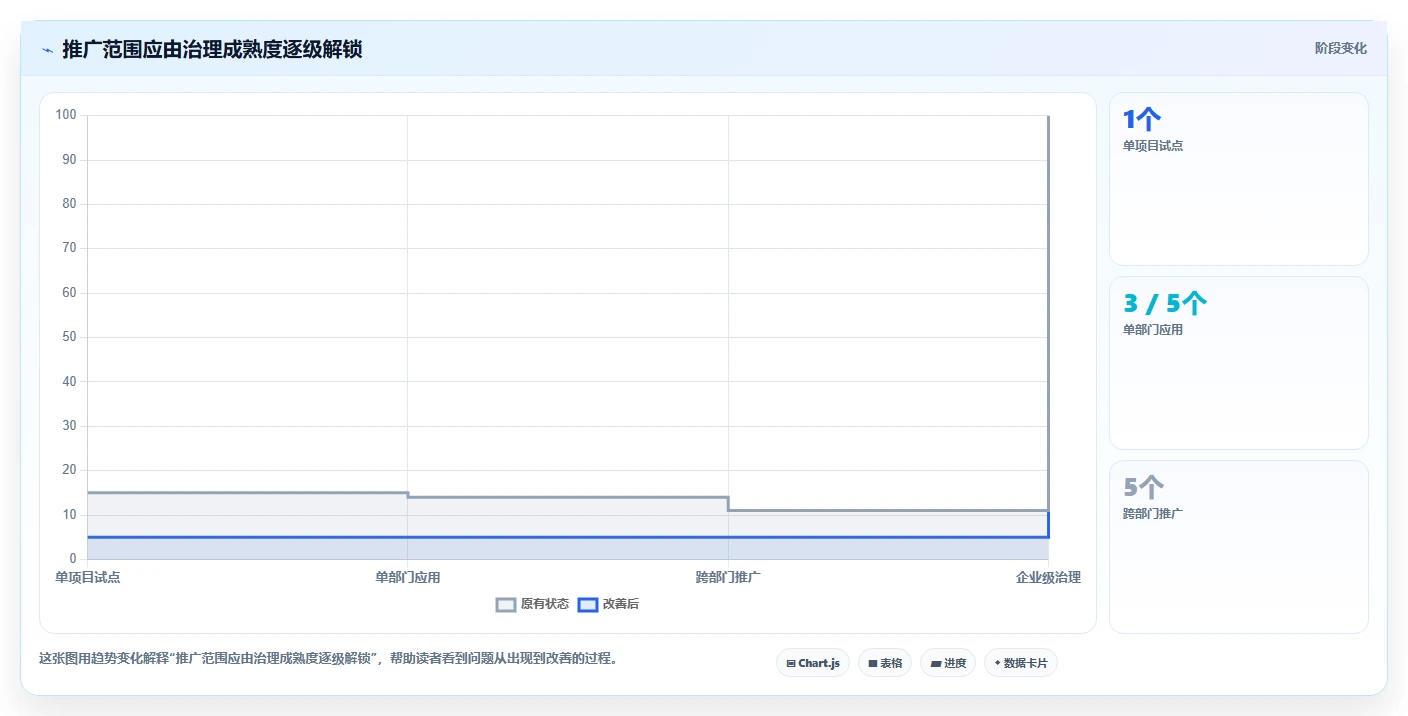Click the 单项目试点 x-axis label

pos(88,577)
